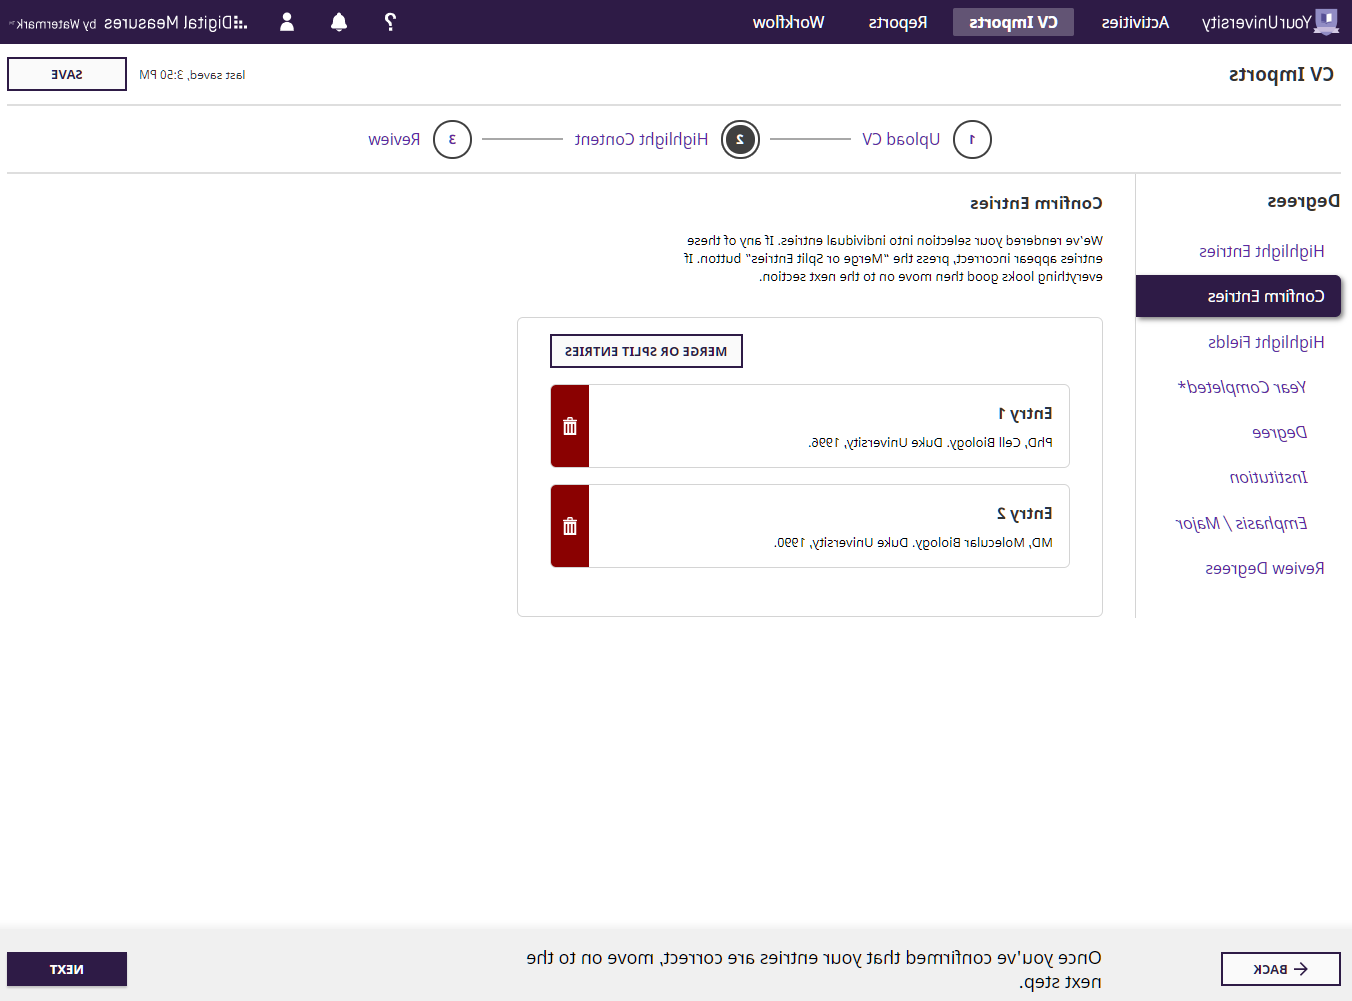Click the Back button

click(x=1281, y=969)
